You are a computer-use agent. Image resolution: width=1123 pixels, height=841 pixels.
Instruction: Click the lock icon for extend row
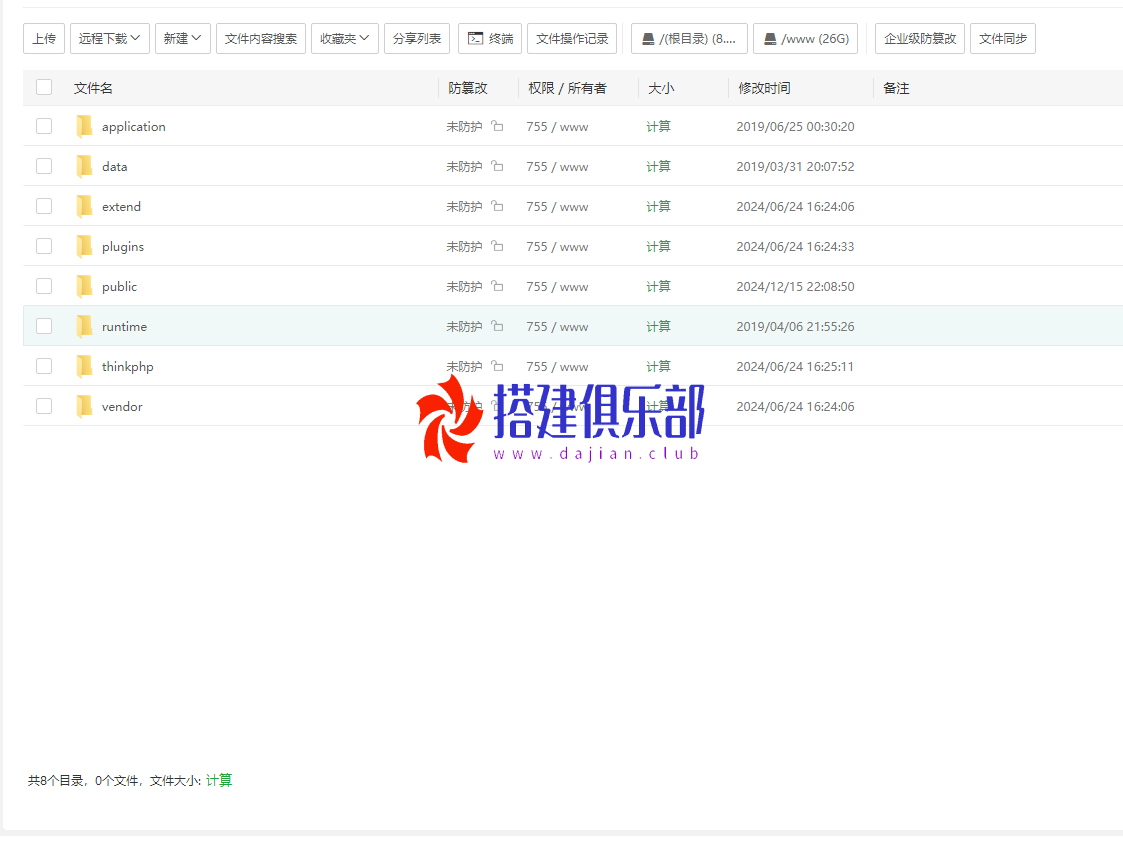pos(497,206)
